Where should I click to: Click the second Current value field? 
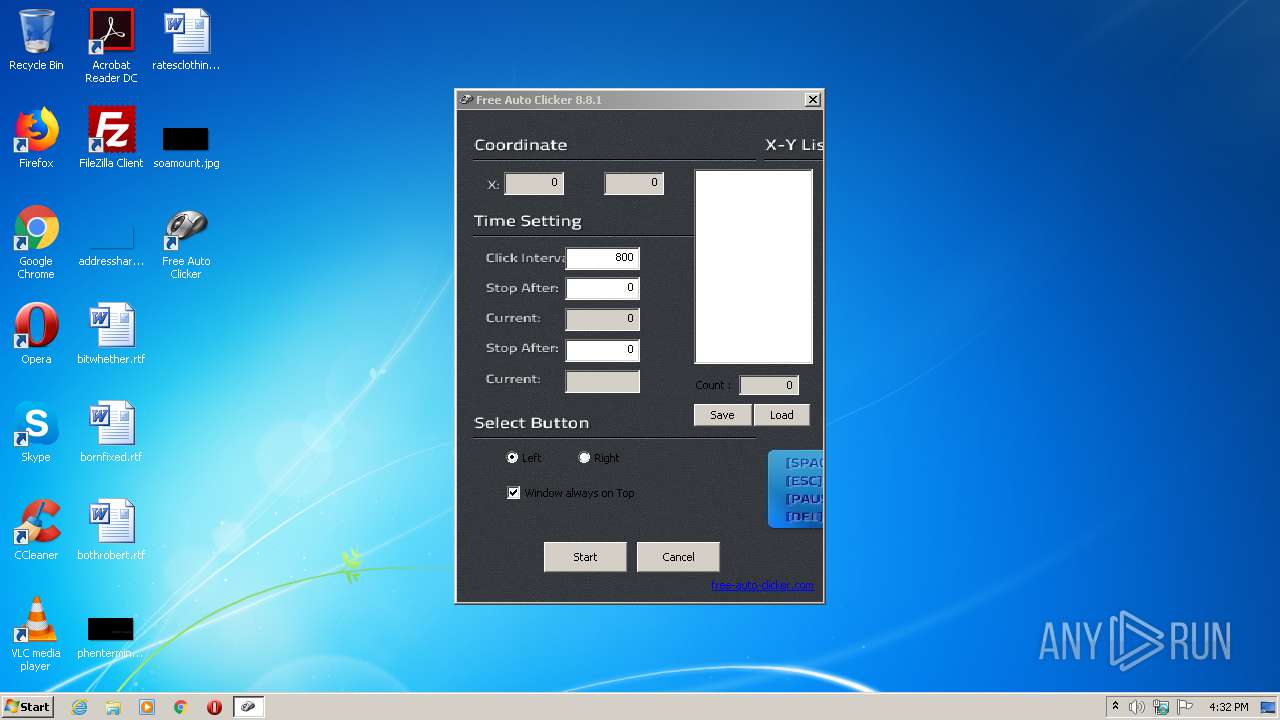click(x=602, y=381)
